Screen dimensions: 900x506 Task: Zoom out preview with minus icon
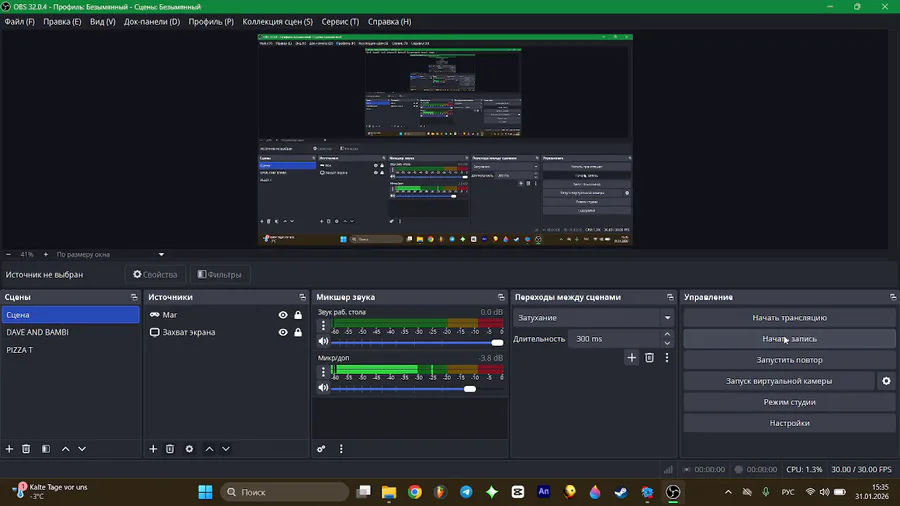point(9,254)
